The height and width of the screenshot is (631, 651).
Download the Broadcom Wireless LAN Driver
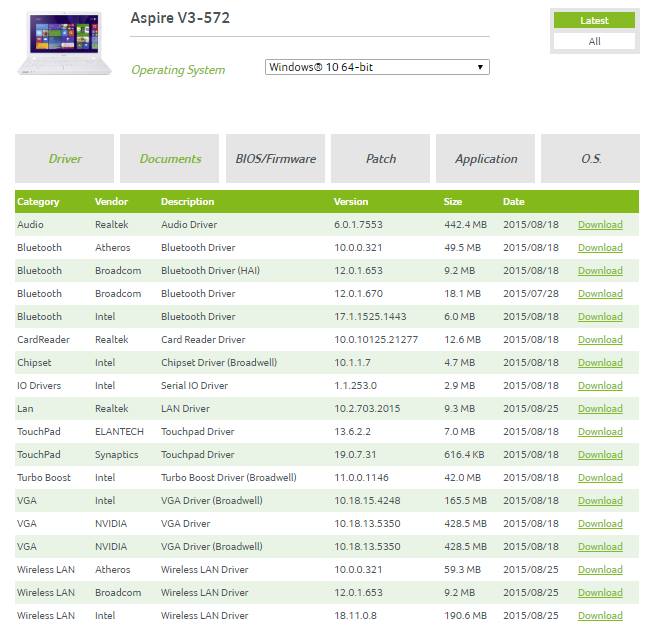[600, 593]
